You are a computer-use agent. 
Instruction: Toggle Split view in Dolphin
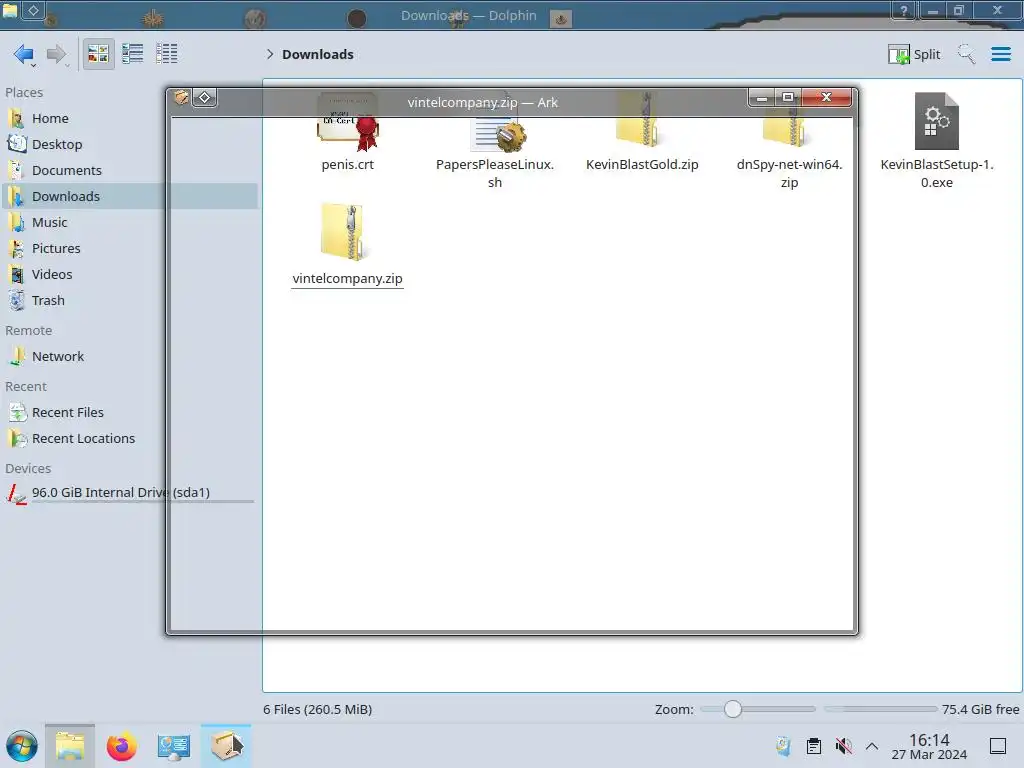click(x=914, y=54)
